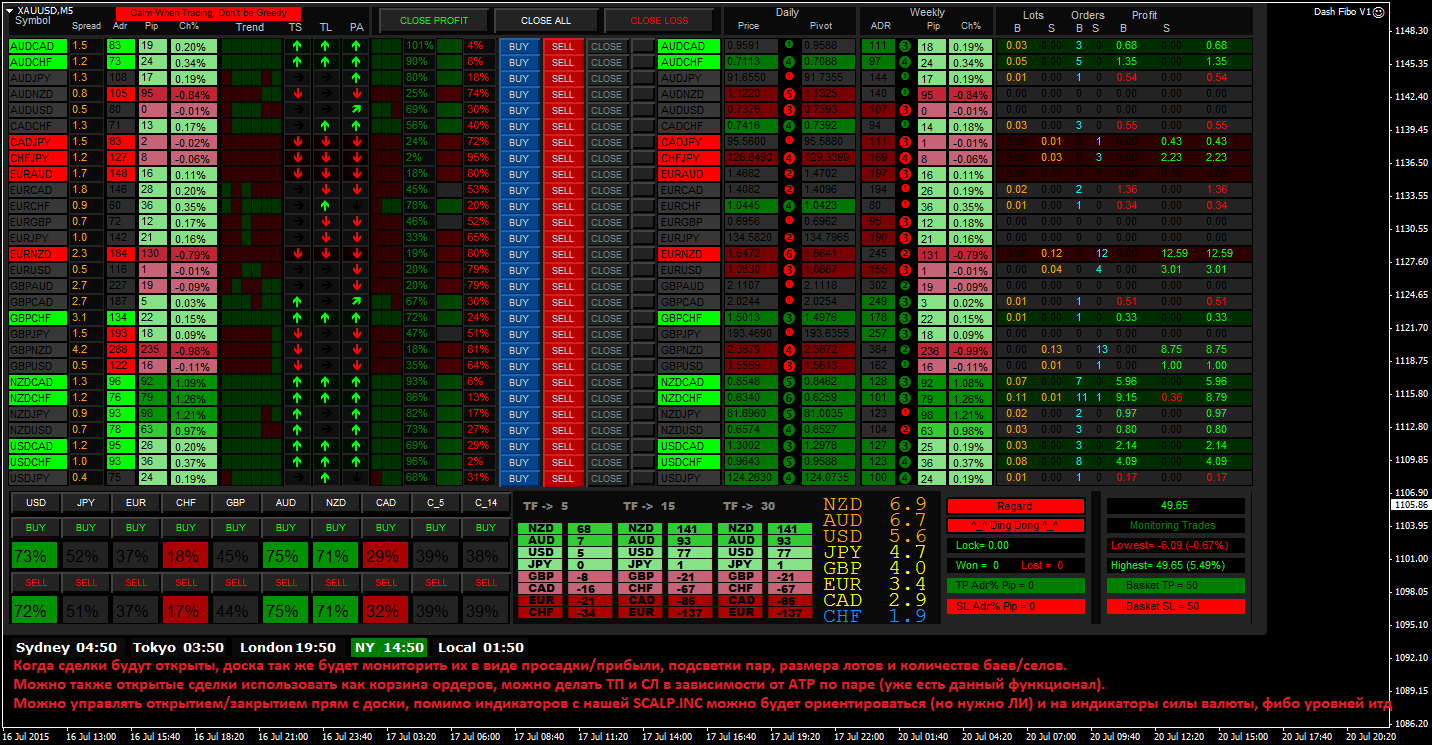Click the 'Calm When Trading' red banner

208,13
